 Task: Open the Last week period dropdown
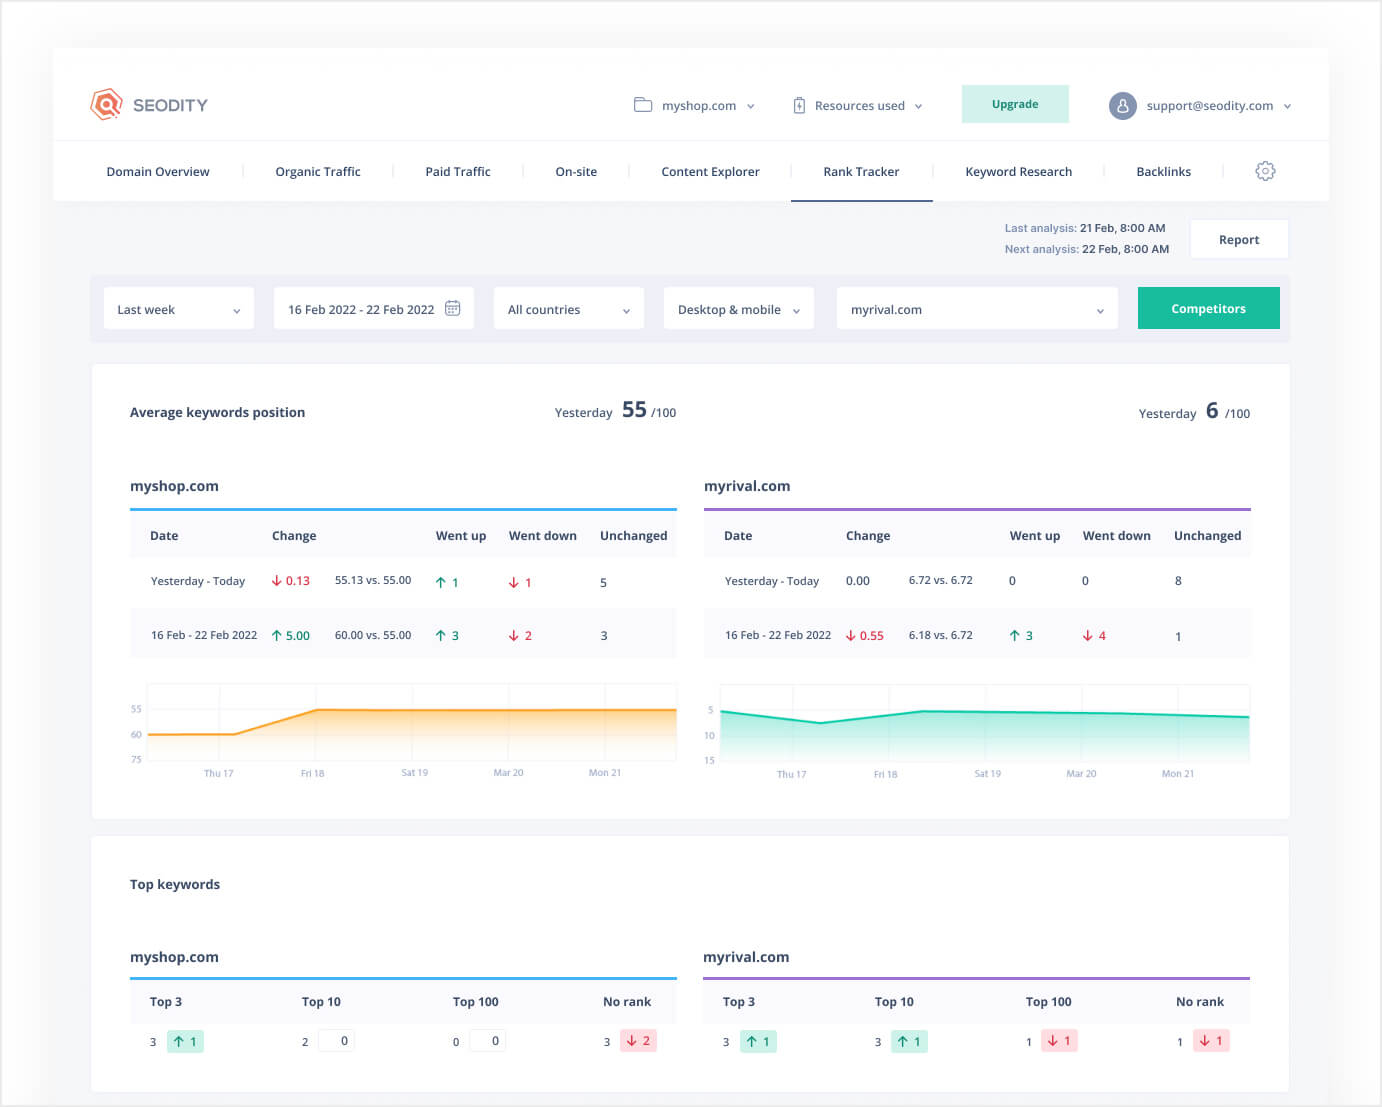(x=179, y=309)
